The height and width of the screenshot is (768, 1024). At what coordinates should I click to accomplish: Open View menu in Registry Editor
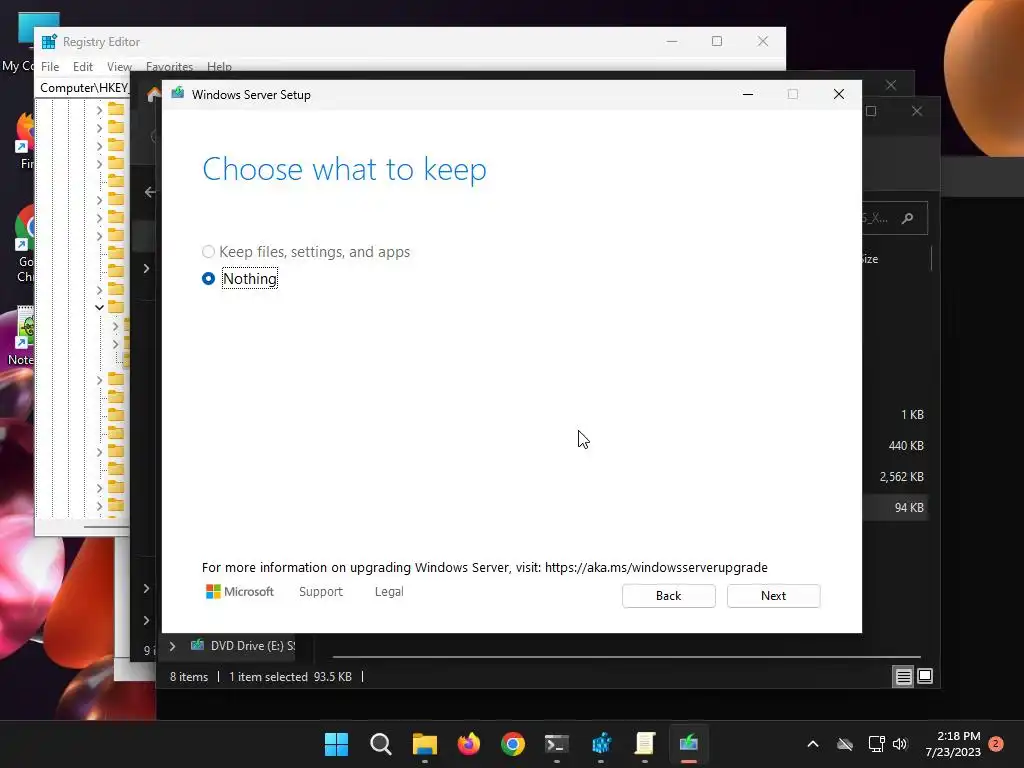(119, 67)
